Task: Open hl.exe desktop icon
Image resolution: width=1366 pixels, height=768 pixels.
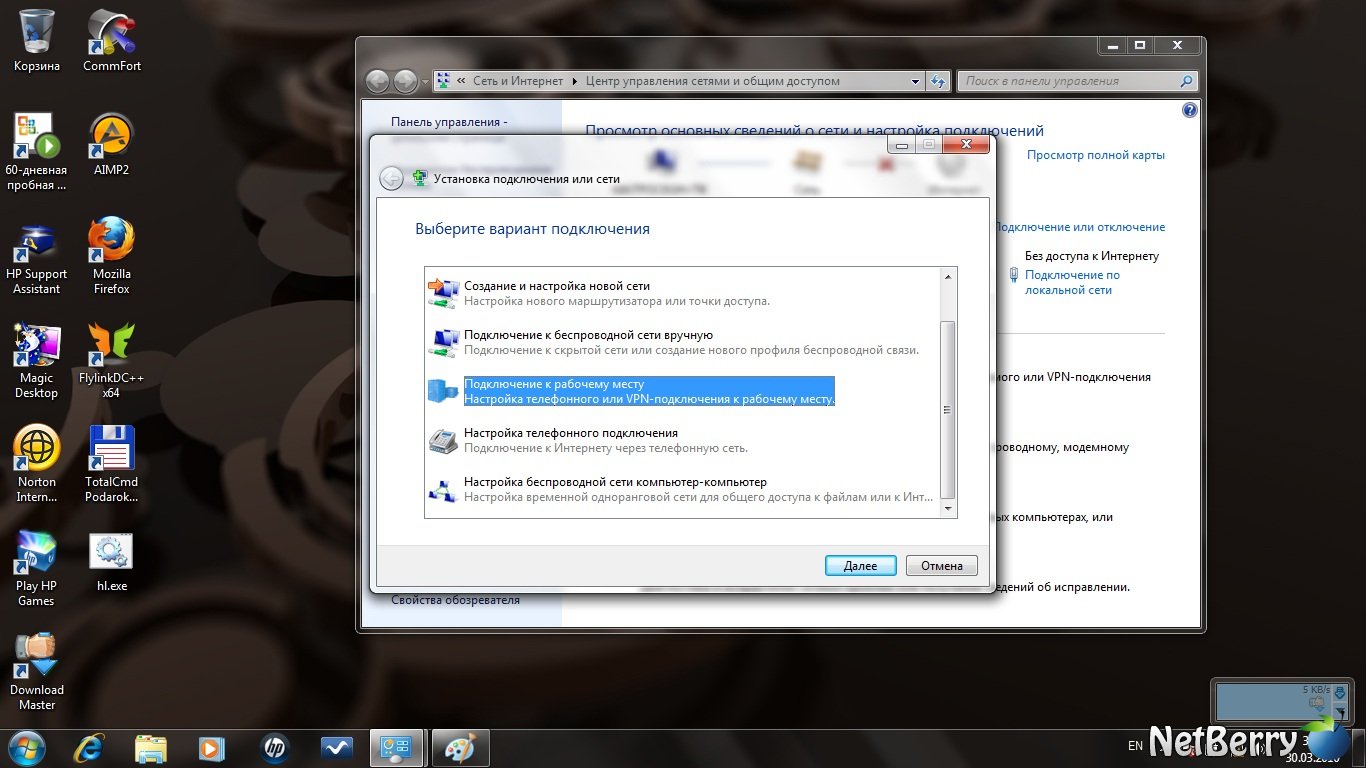Action: pyautogui.click(x=112, y=560)
